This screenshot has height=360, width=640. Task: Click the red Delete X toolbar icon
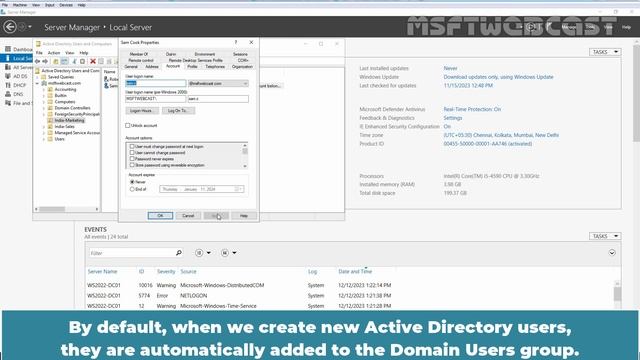pyautogui.click(x=93, y=61)
